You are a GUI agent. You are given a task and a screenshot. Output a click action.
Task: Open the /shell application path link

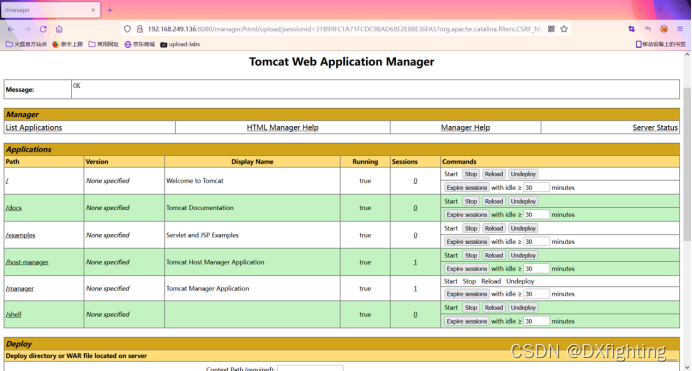point(13,315)
